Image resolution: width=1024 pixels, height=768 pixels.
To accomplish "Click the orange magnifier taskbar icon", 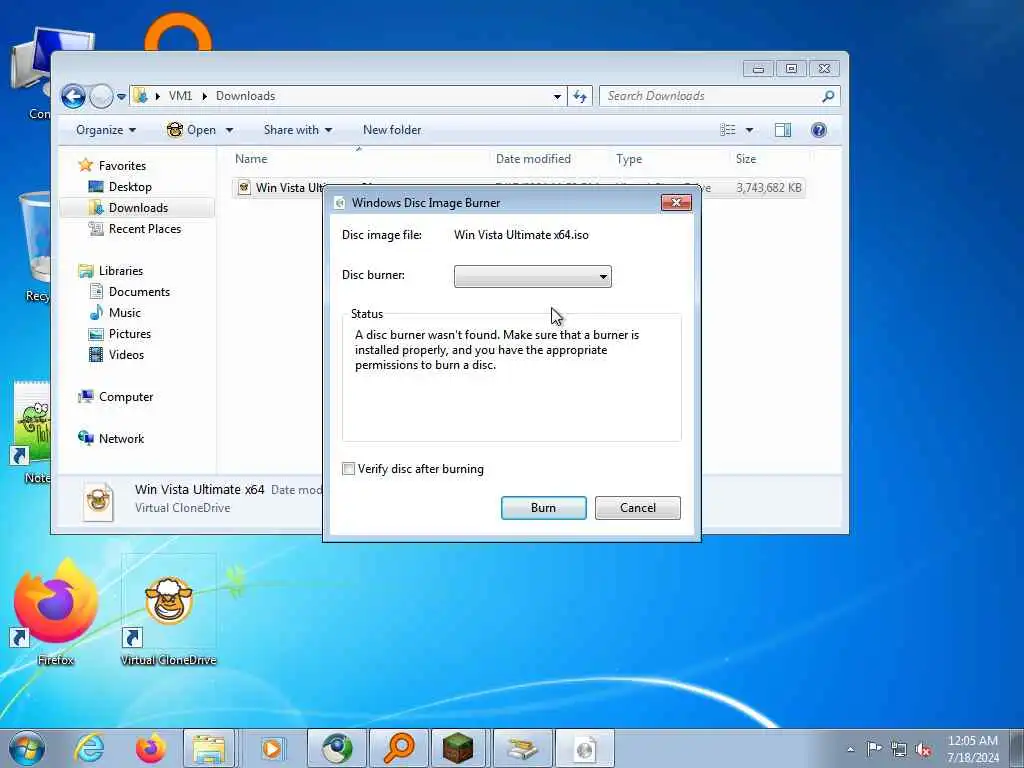I will [x=399, y=748].
